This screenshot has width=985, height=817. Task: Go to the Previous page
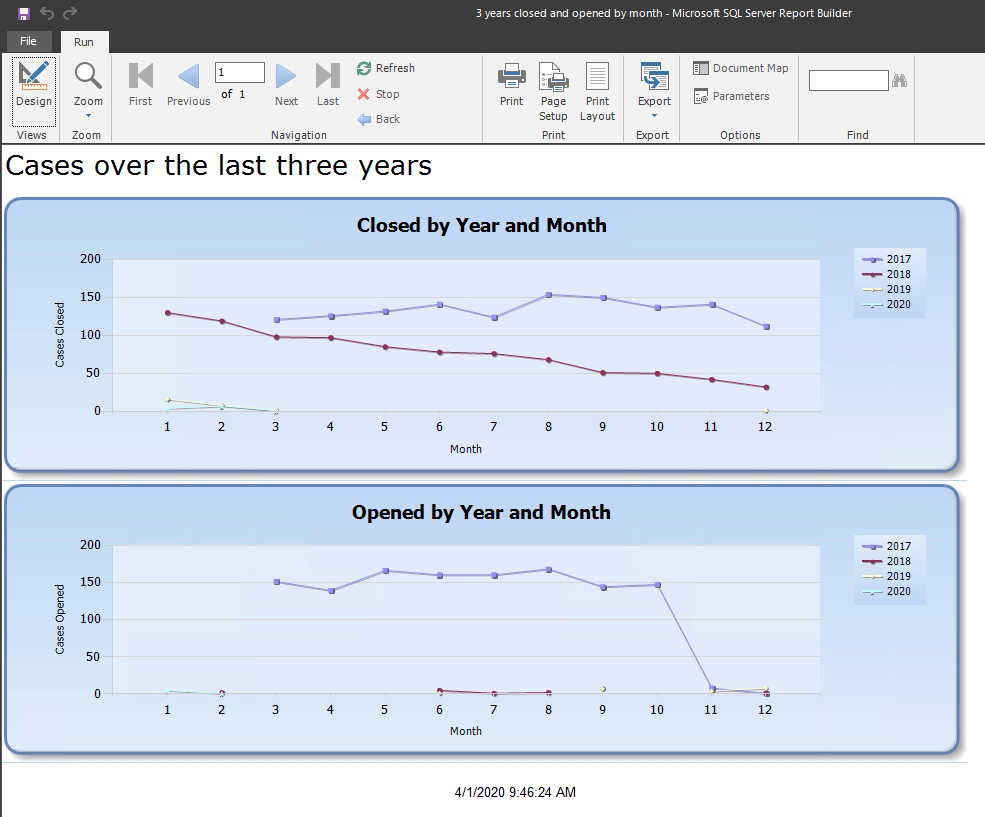188,84
